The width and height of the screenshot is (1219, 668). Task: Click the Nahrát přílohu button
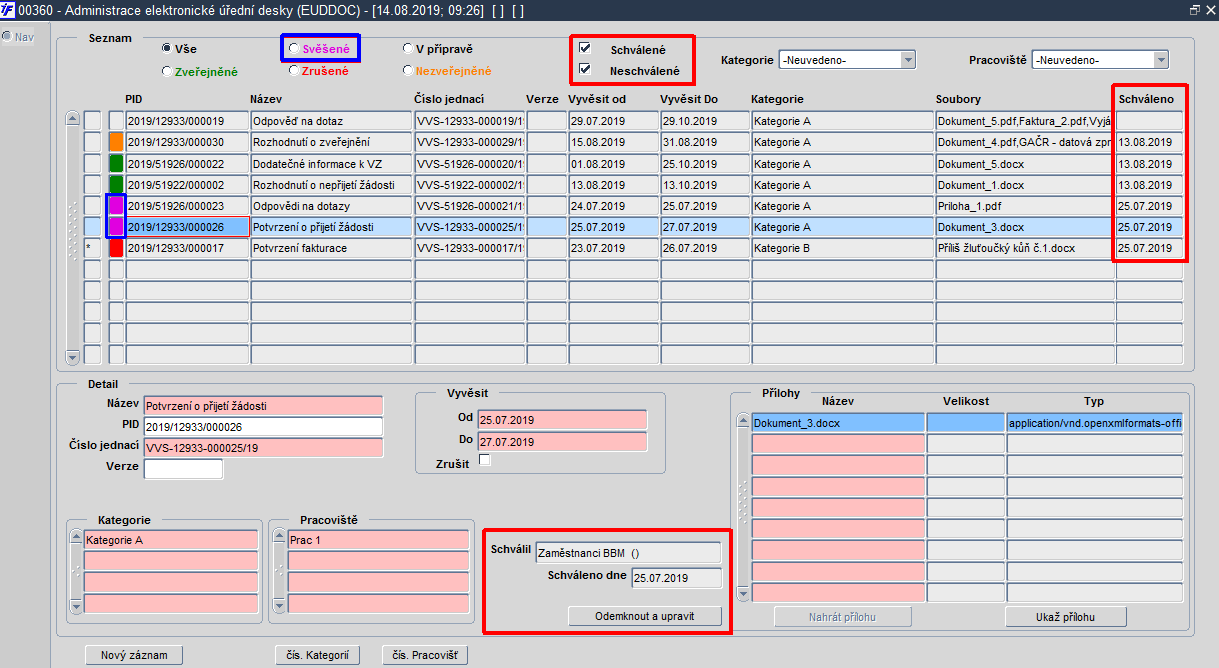click(842, 616)
